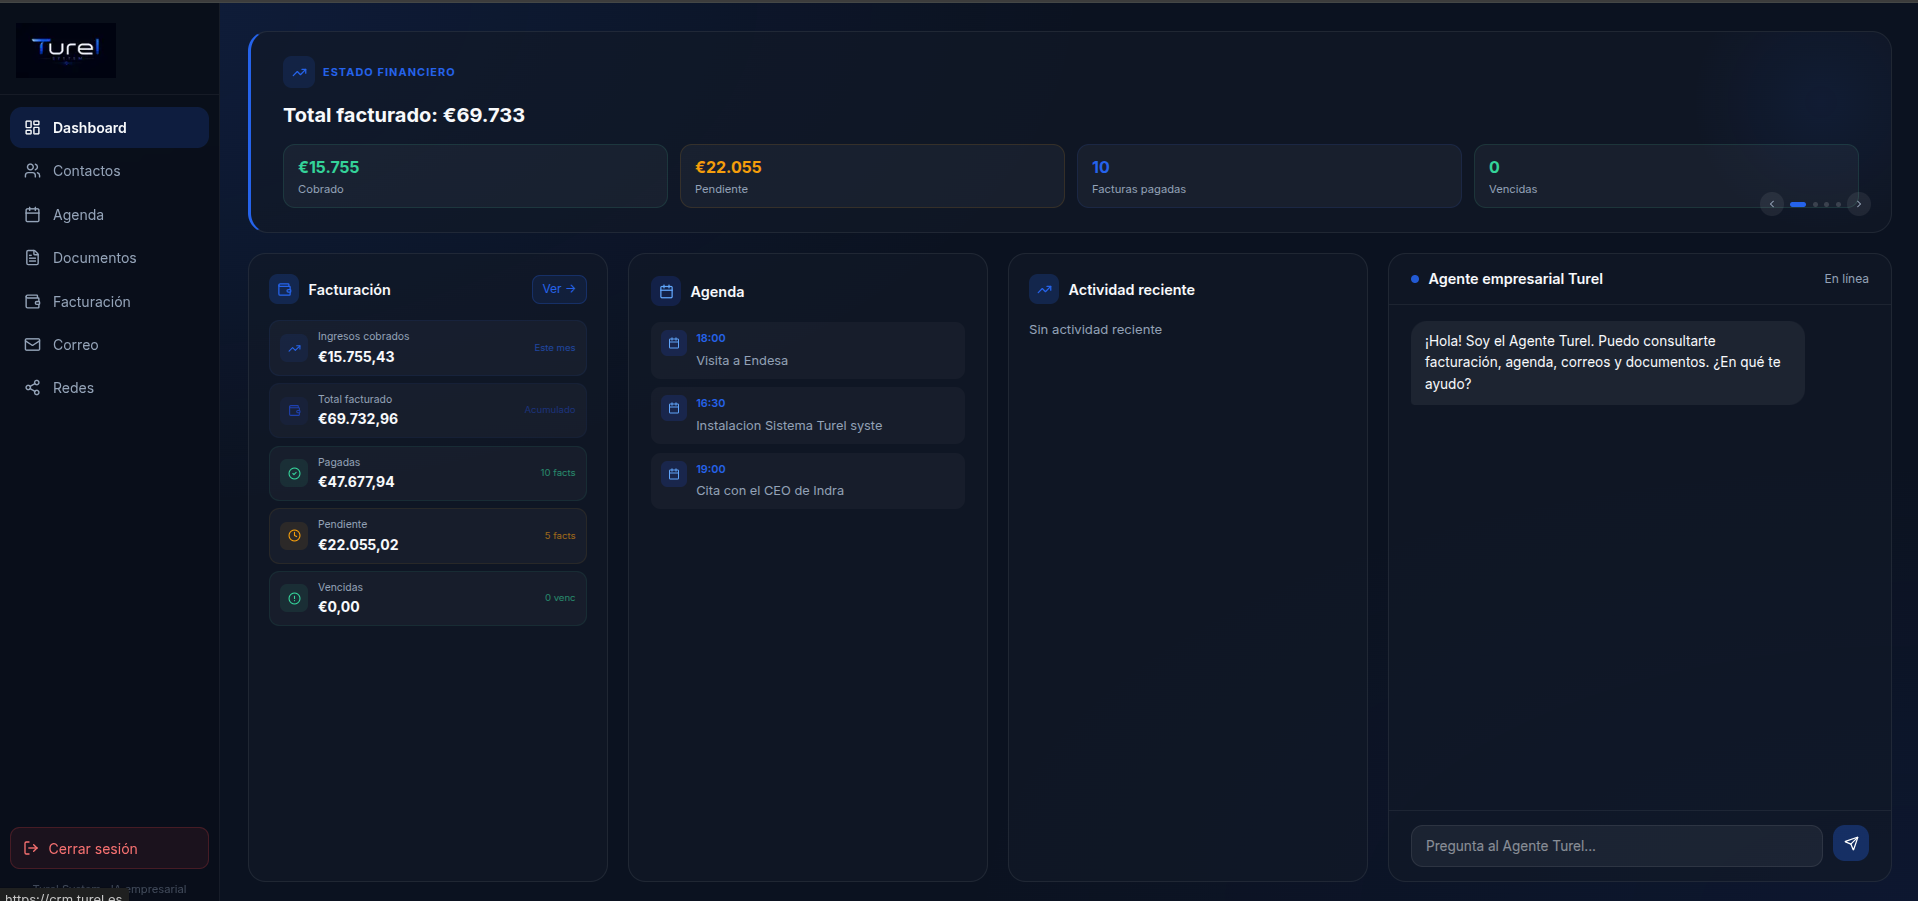Screen dimensions: 1918x901
Task: Open the Cita con el CEO de Indra
Action: [x=808, y=481]
